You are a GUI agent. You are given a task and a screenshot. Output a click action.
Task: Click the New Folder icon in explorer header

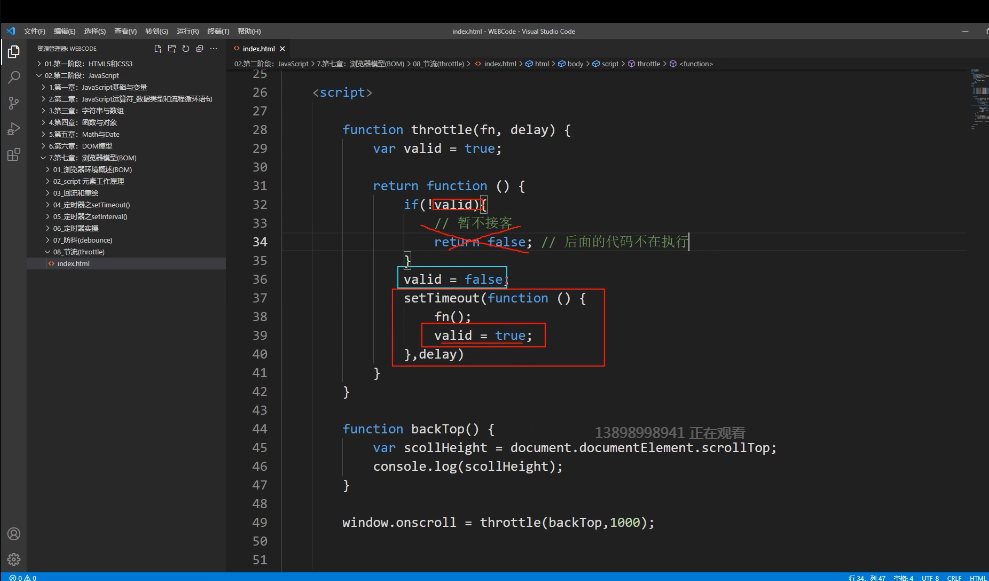172,49
